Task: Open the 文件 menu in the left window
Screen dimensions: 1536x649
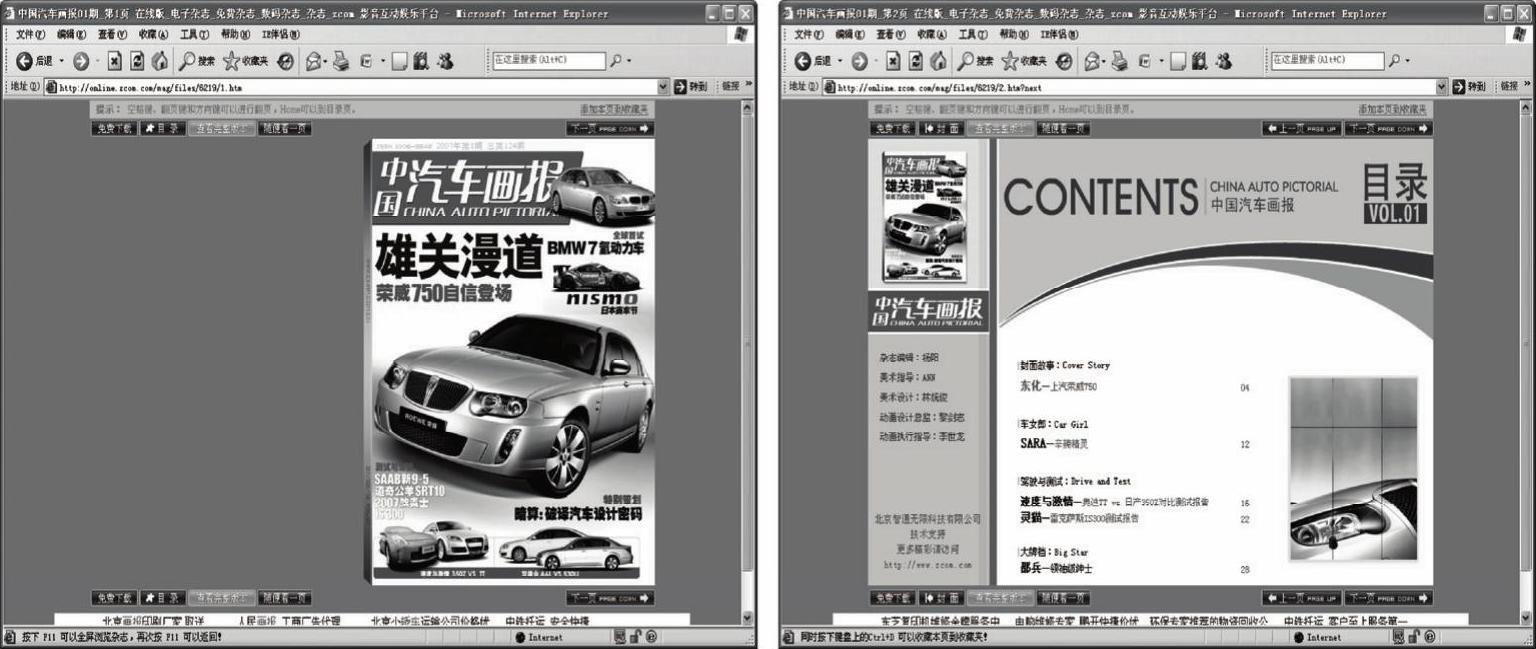Action: click(x=30, y=34)
